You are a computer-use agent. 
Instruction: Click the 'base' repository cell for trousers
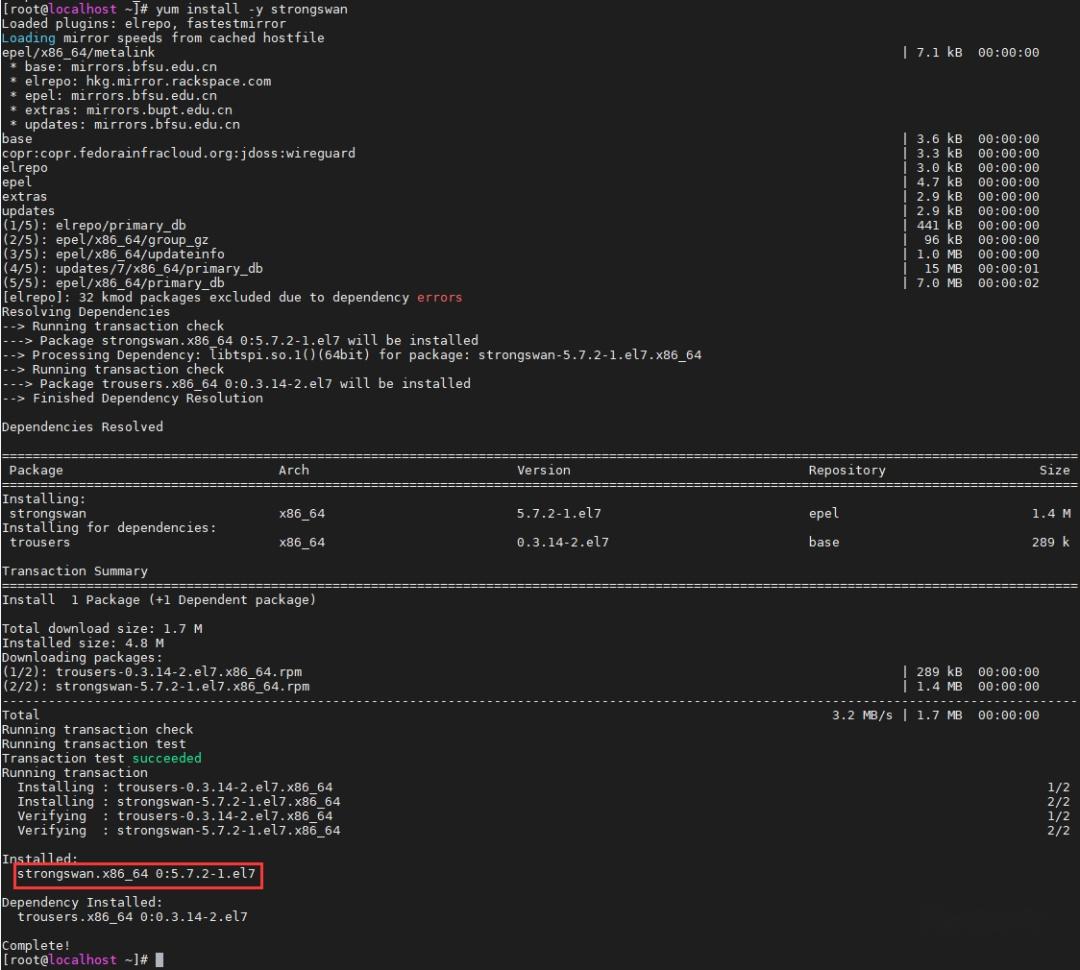click(x=824, y=542)
